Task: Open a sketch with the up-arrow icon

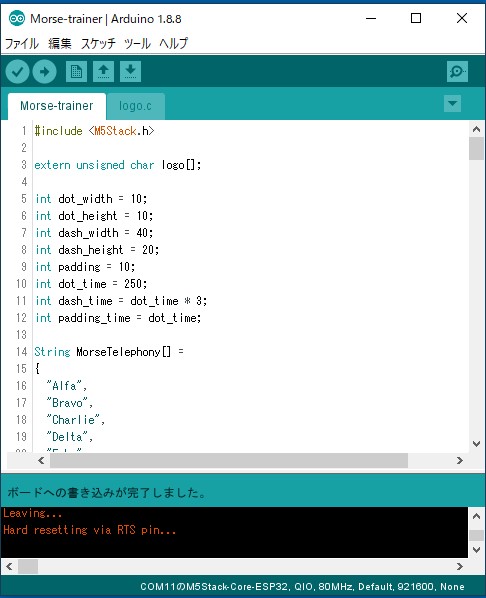Action: point(103,71)
